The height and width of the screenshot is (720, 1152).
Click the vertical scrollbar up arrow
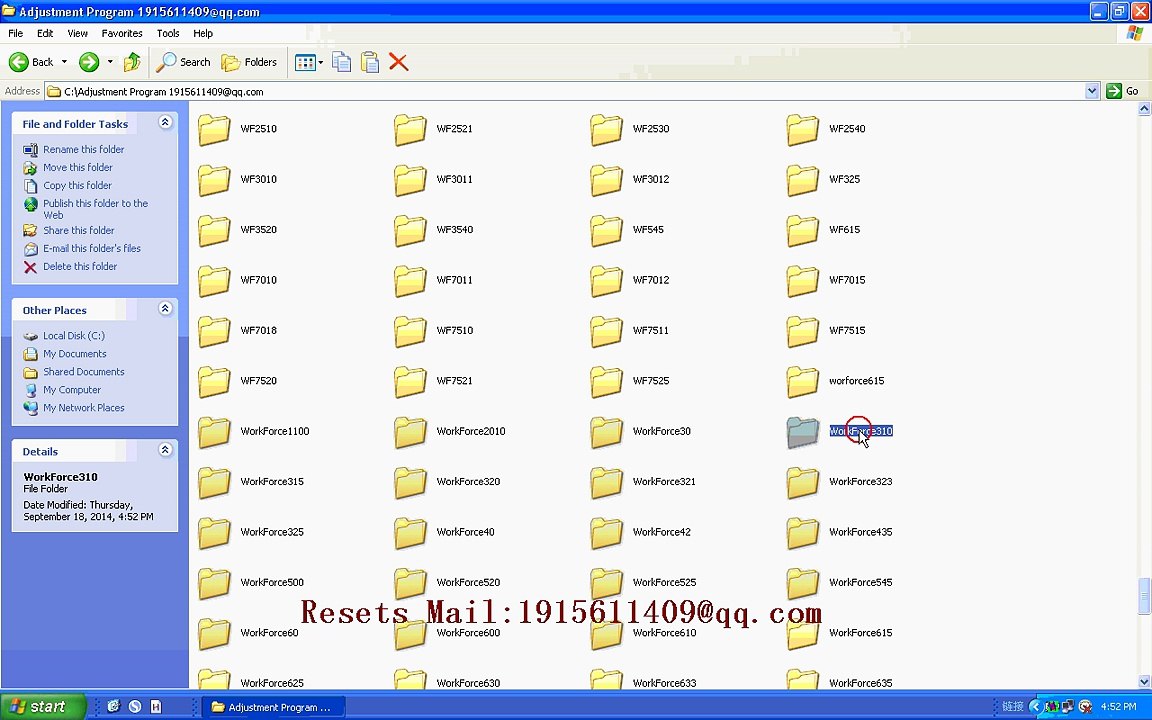coord(1144,109)
